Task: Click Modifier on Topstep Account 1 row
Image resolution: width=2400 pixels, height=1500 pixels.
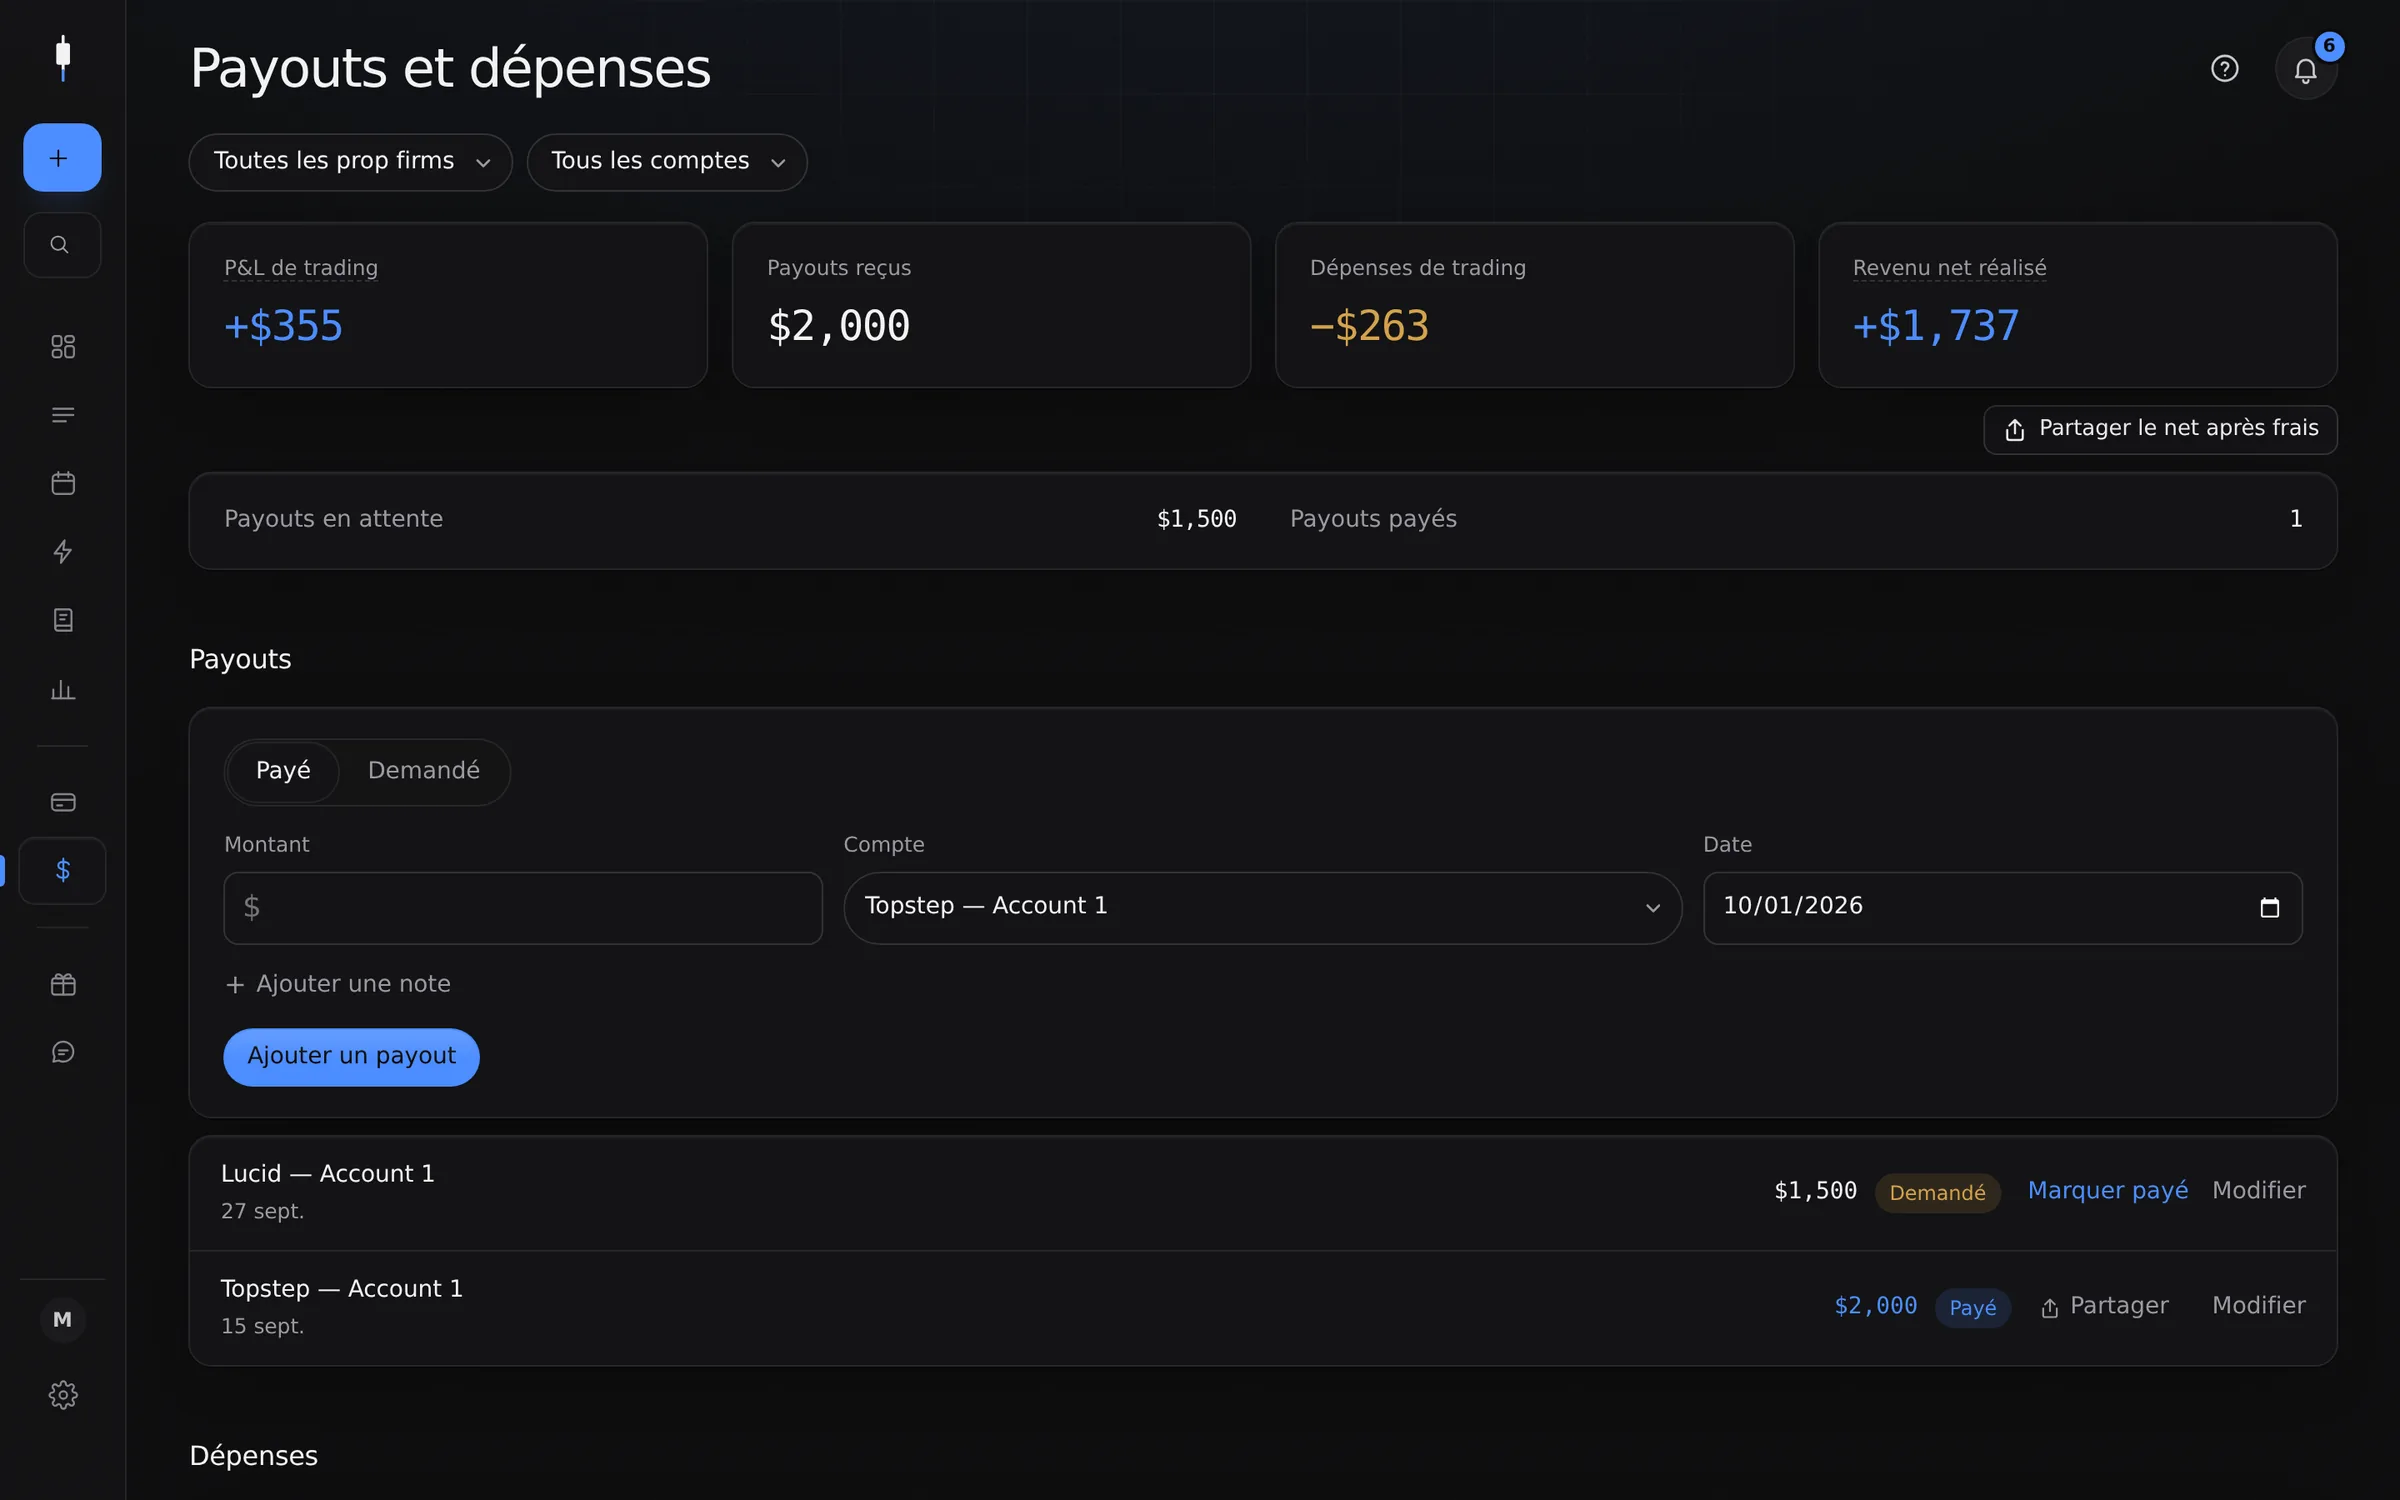Action: tap(2259, 1306)
